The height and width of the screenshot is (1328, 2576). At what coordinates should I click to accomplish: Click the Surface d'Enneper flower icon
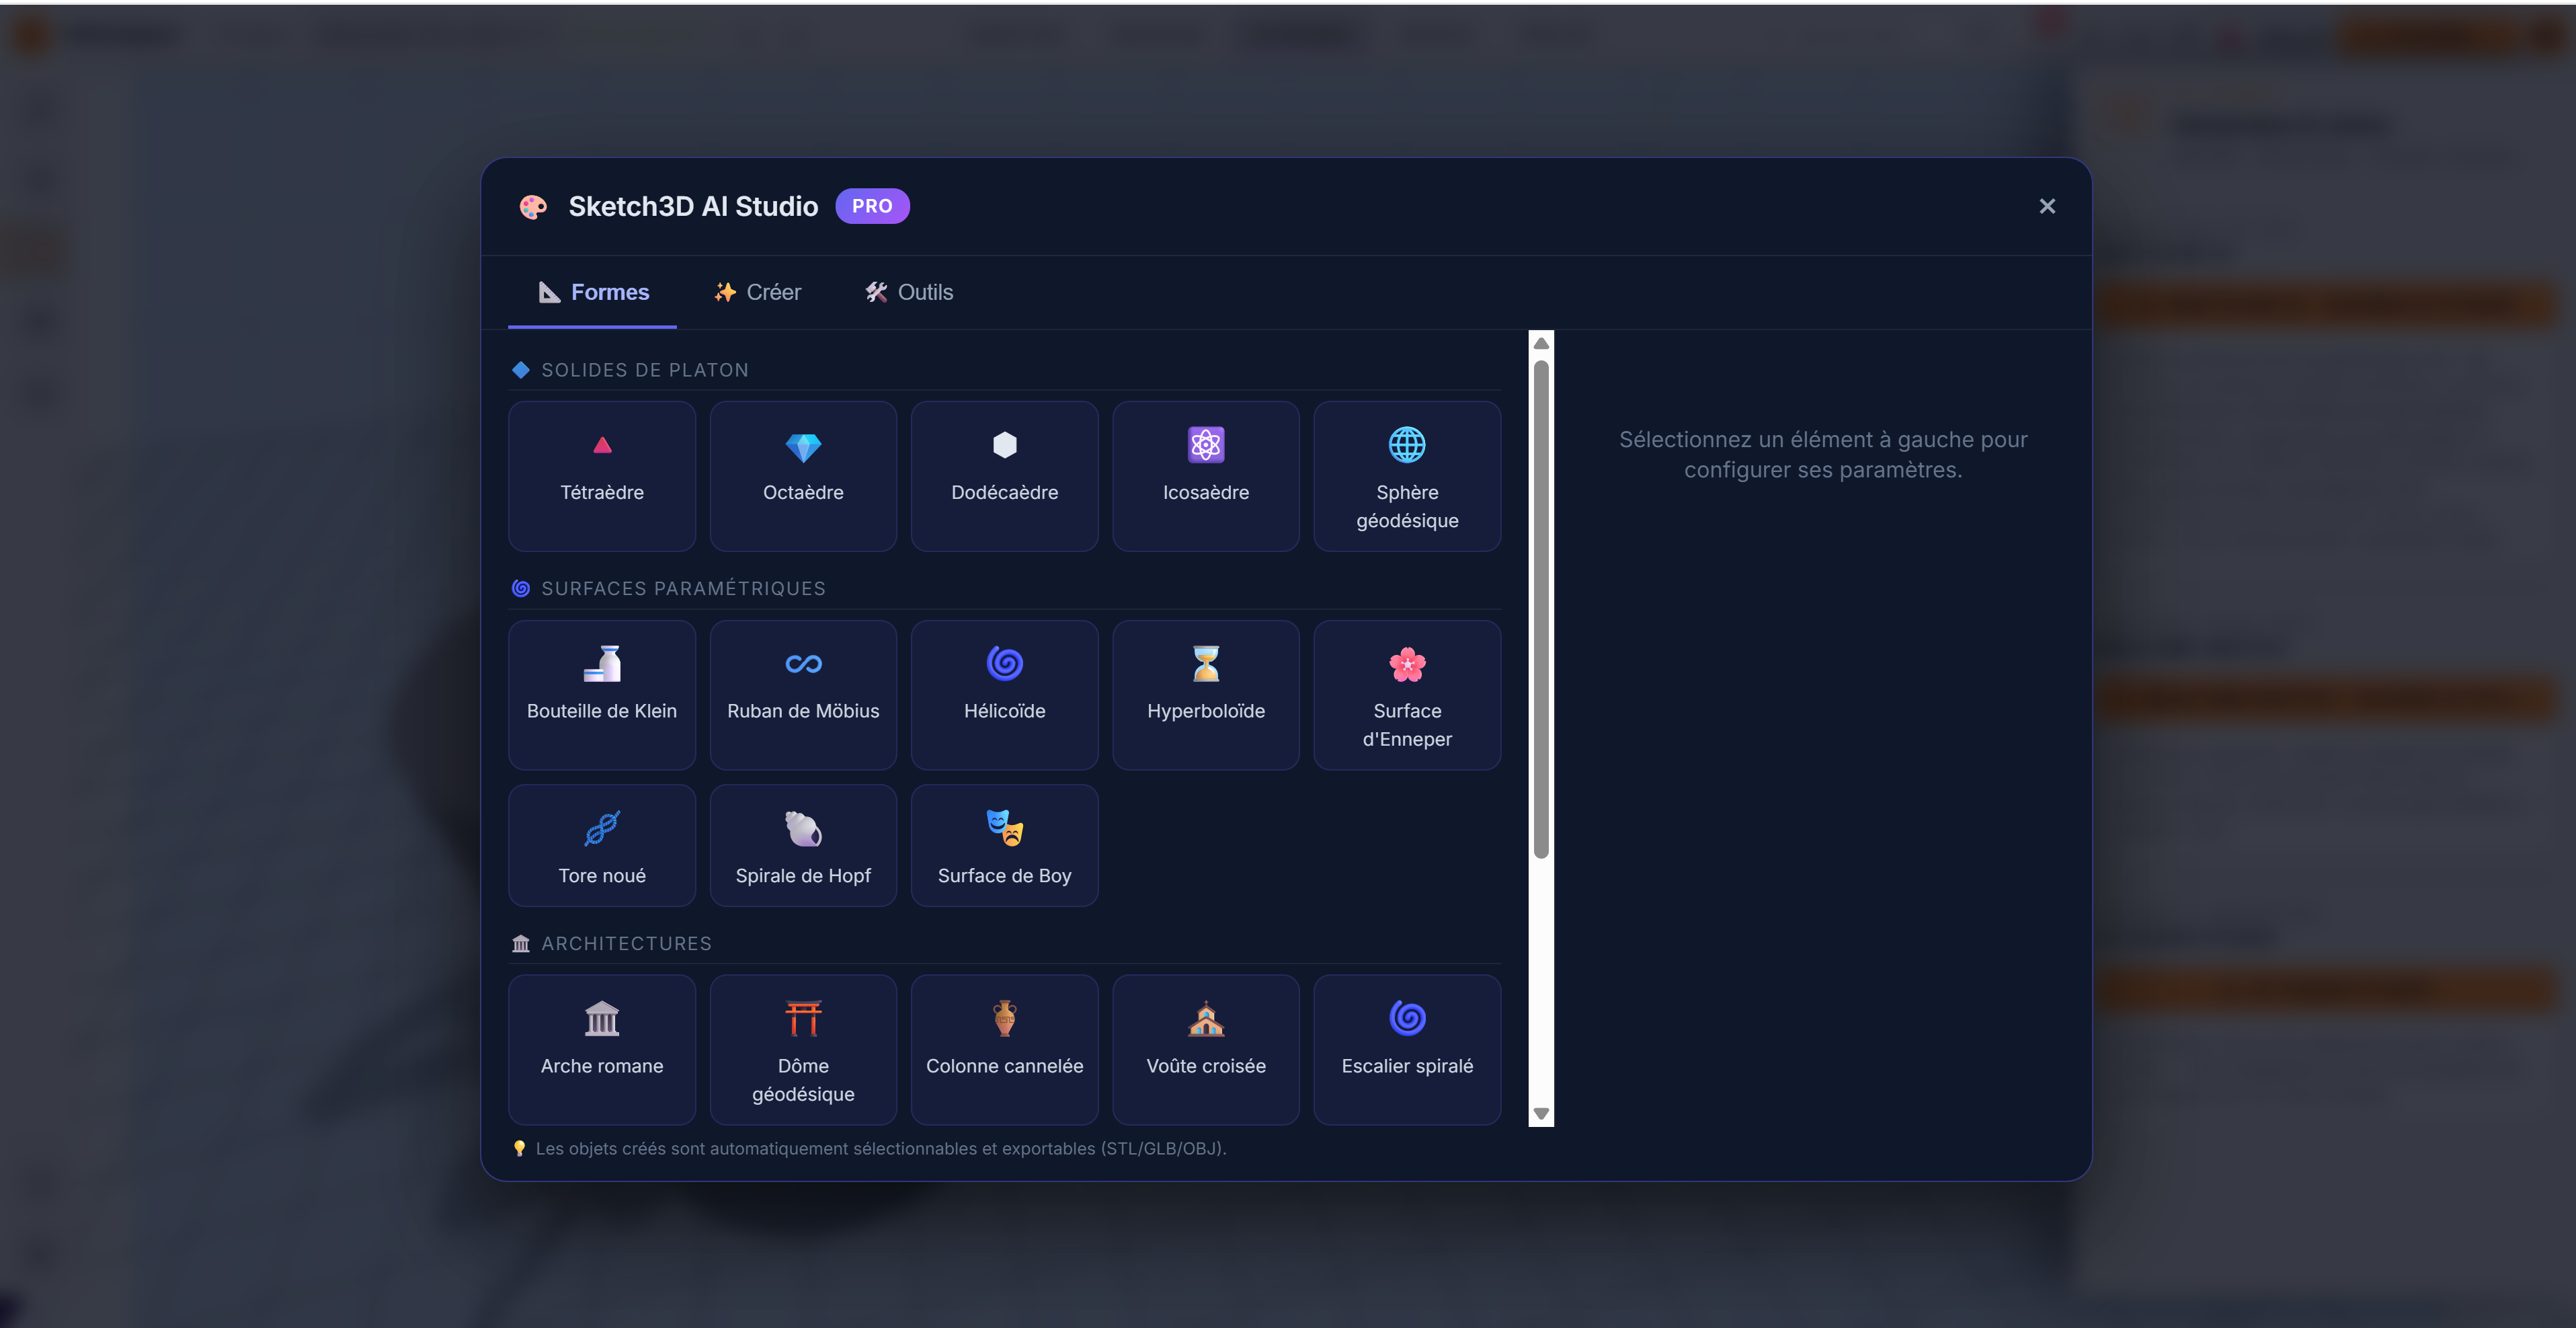(x=1407, y=664)
